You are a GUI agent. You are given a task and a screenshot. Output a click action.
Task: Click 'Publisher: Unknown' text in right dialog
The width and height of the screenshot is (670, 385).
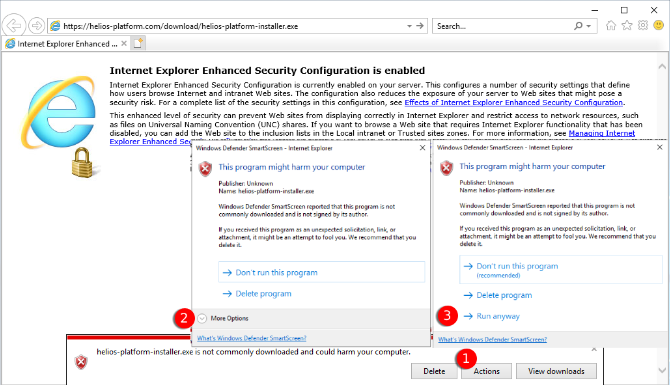(x=486, y=182)
